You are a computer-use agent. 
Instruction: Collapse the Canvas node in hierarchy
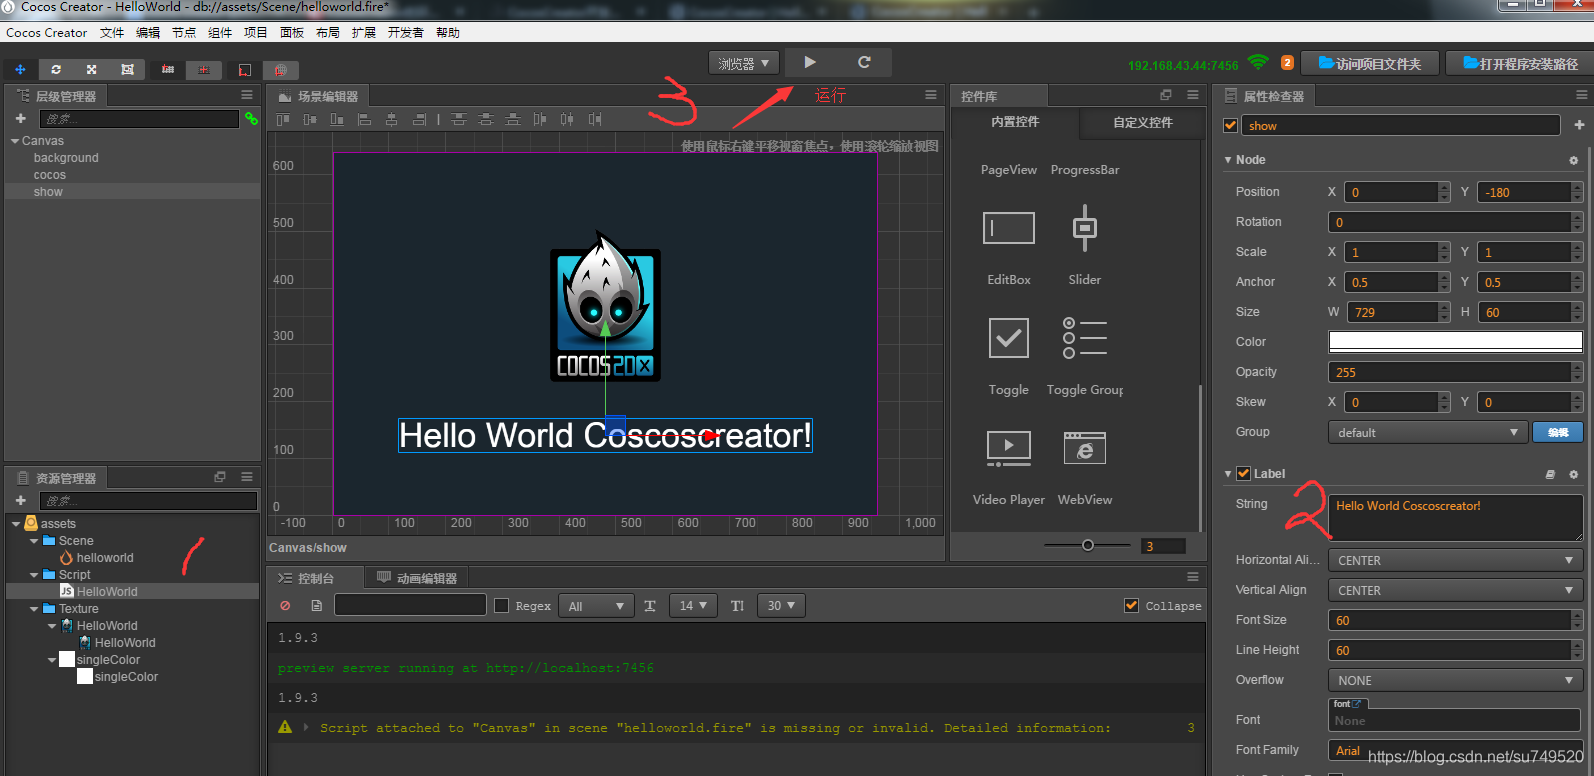coord(15,141)
